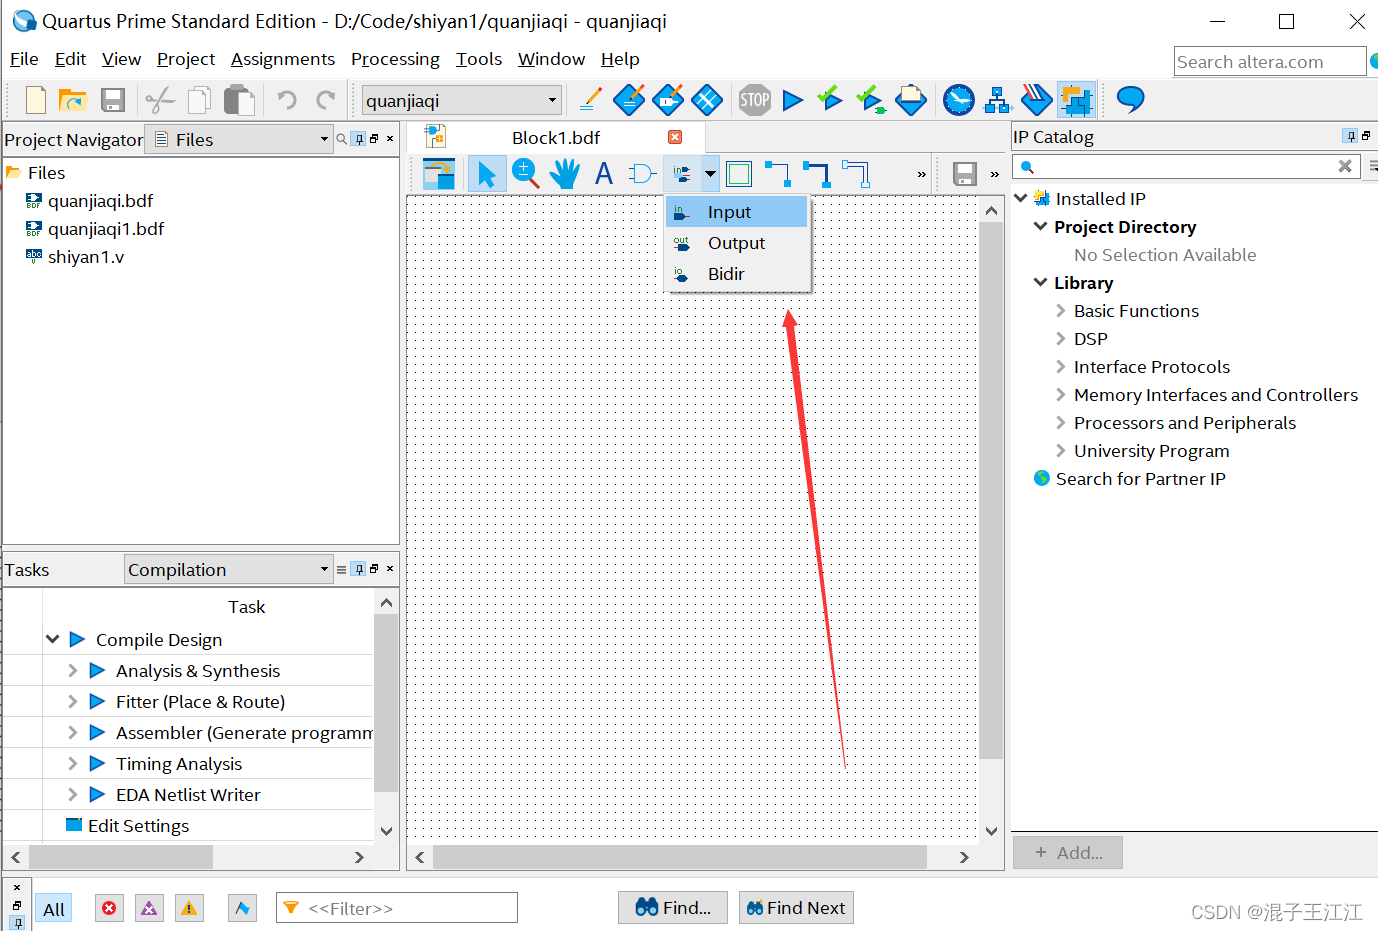1378x931 pixels.
Task: Select the Zoom magnifier tool
Action: pyautogui.click(x=525, y=174)
